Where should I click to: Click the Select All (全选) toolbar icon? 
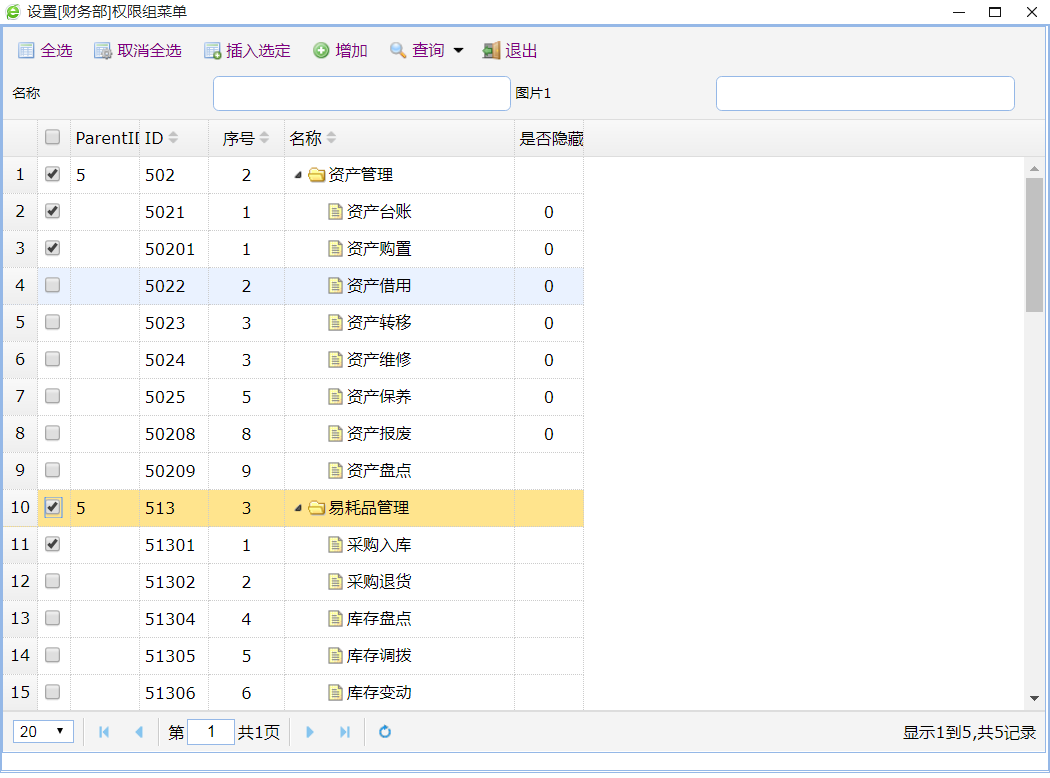pos(26,51)
